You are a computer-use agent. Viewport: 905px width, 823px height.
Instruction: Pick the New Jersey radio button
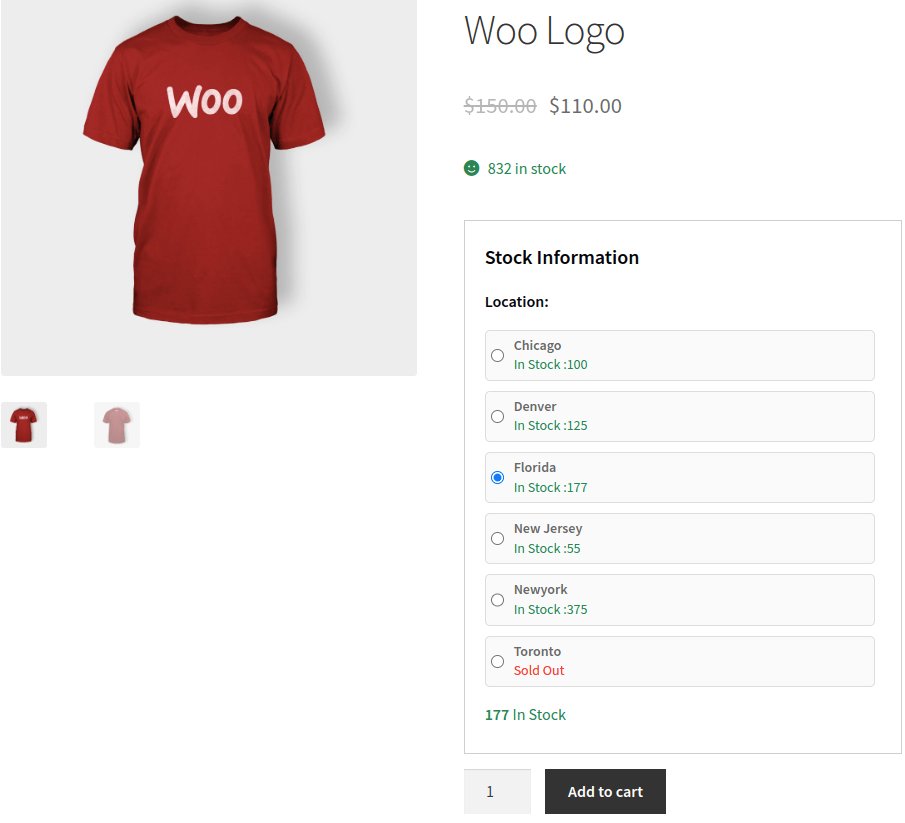(497, 539)
